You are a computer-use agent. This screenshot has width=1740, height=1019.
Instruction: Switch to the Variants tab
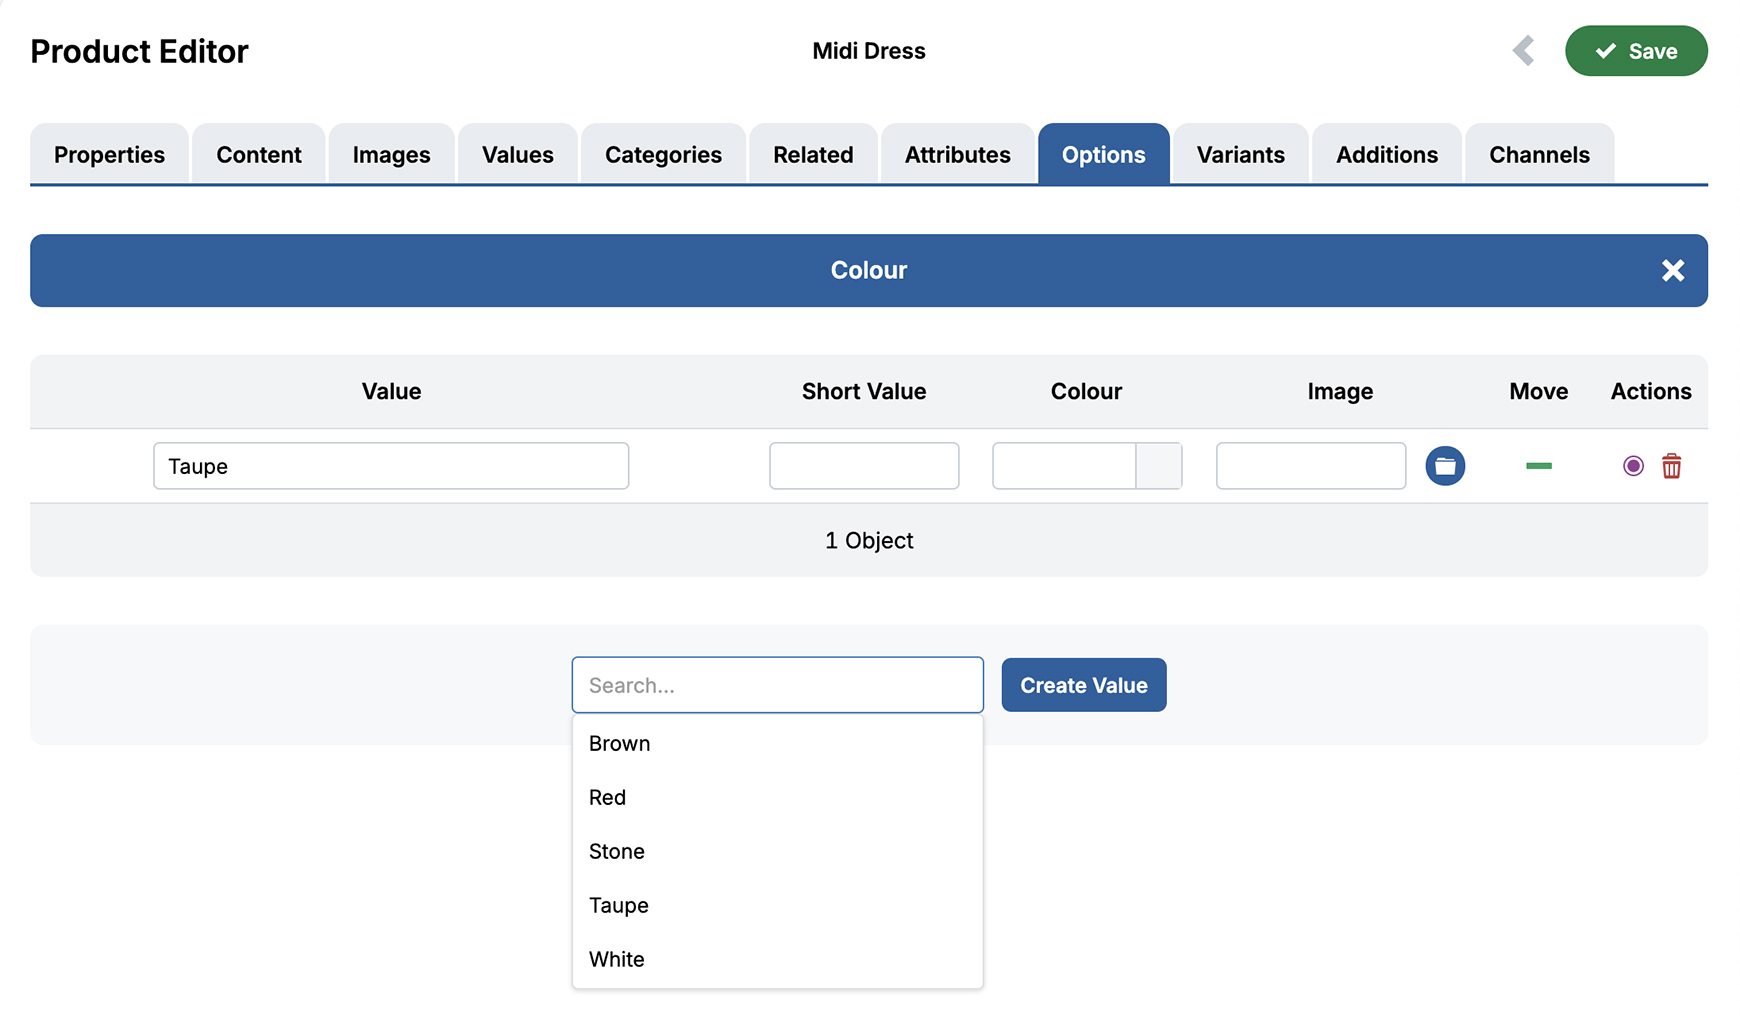click(x=1239, y=154)
